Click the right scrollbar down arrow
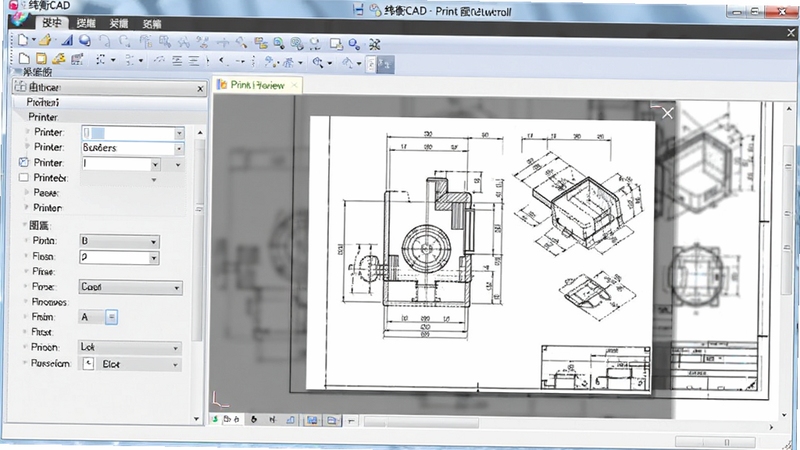800x450 pixels. [x=784, y=416]
